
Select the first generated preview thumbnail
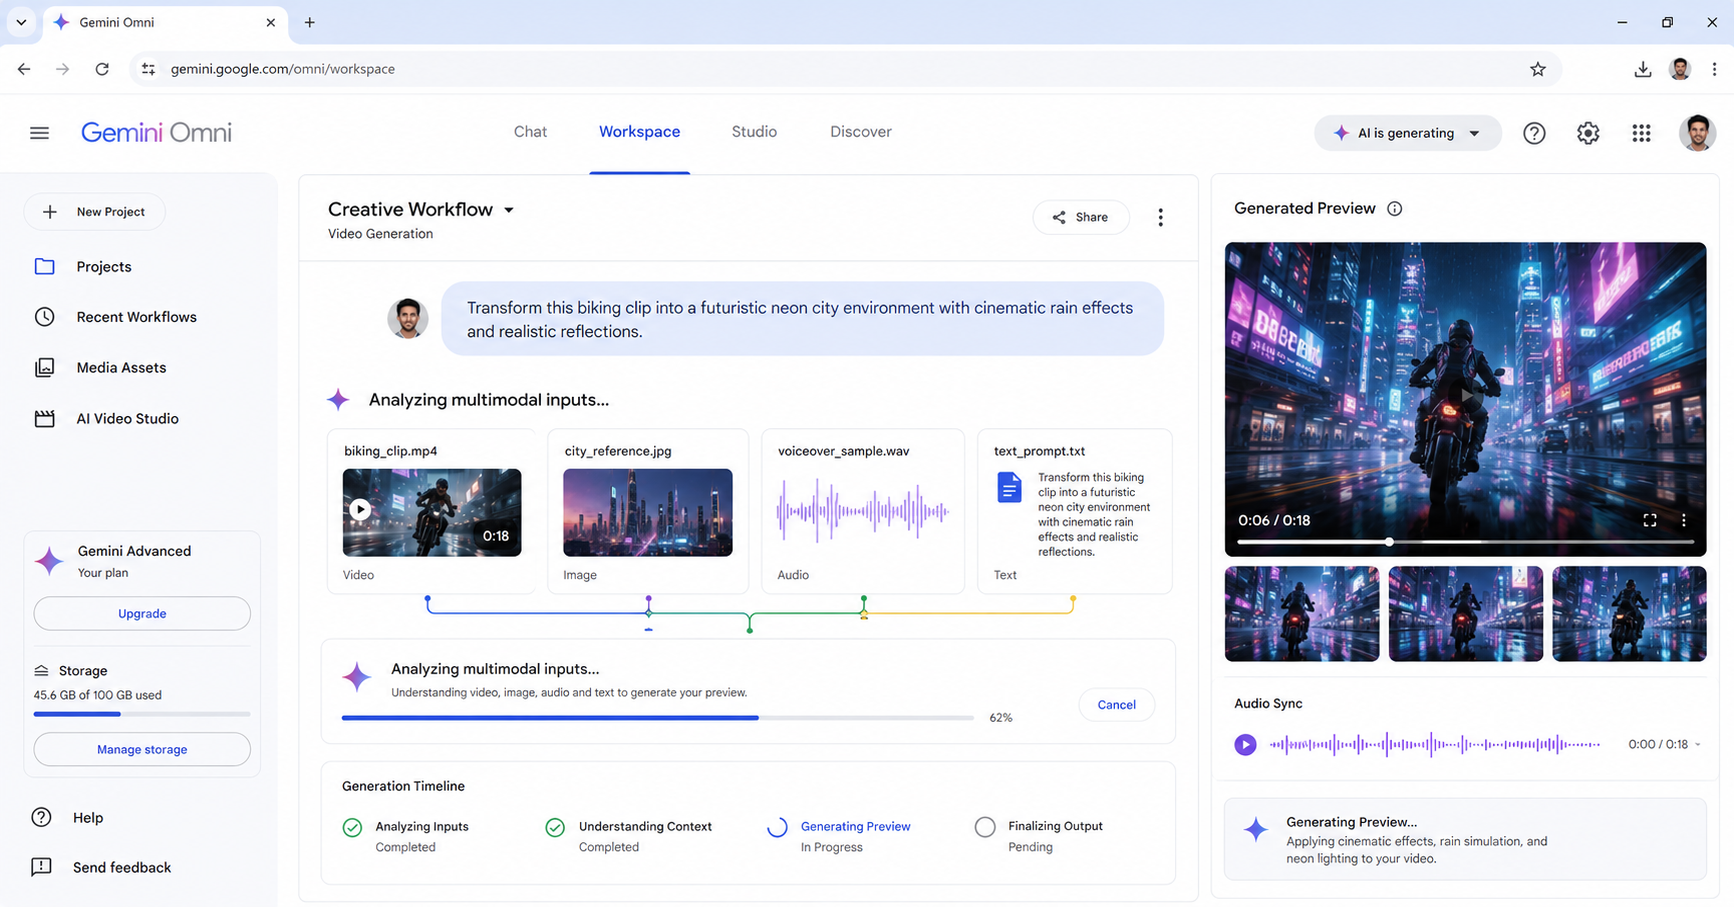[1302, 614]
